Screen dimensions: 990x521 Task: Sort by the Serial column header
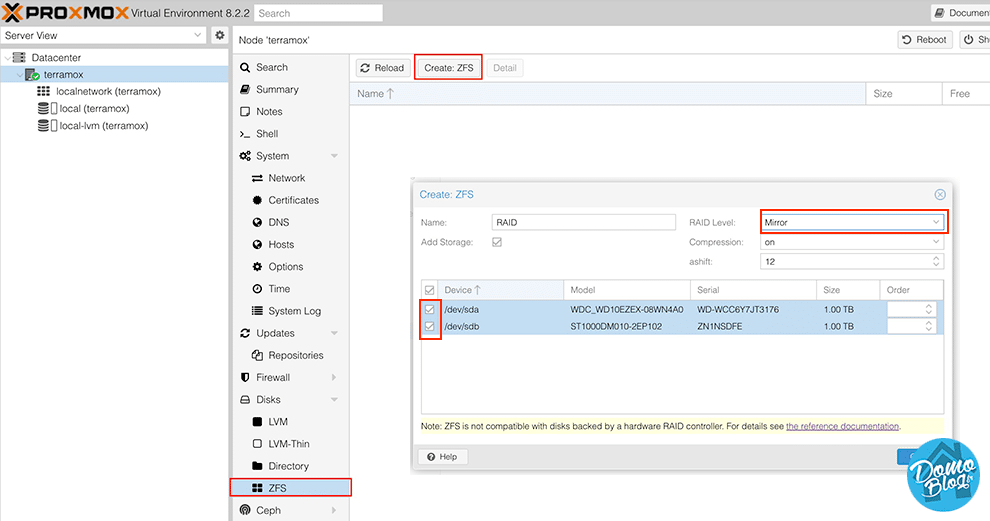point(753,290)
